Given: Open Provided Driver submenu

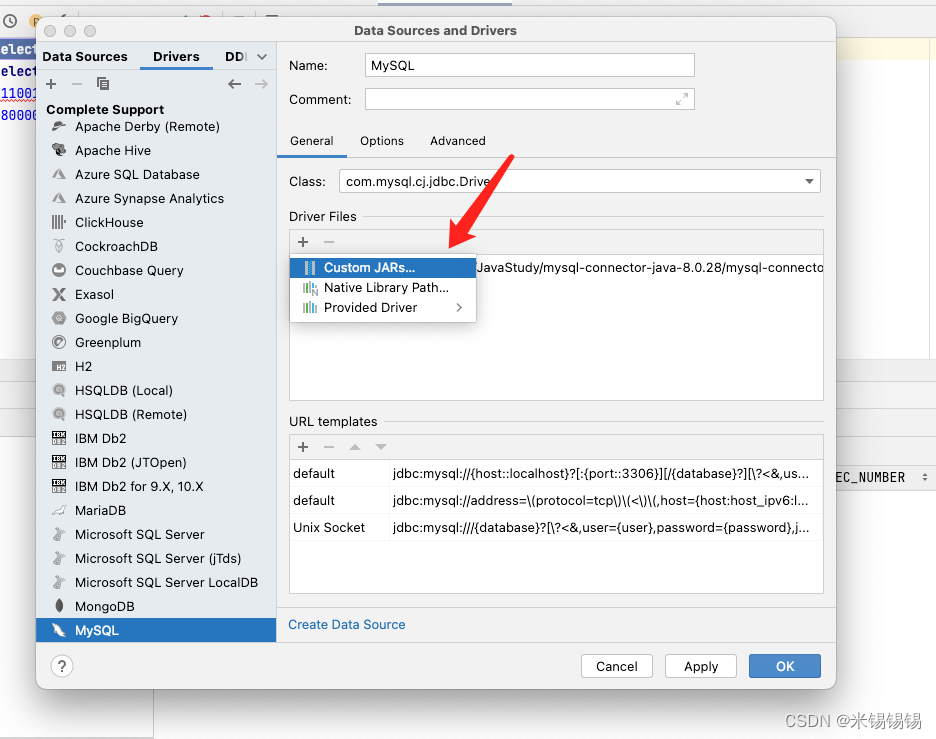Looking at the screenshot, I should [383, 307].
